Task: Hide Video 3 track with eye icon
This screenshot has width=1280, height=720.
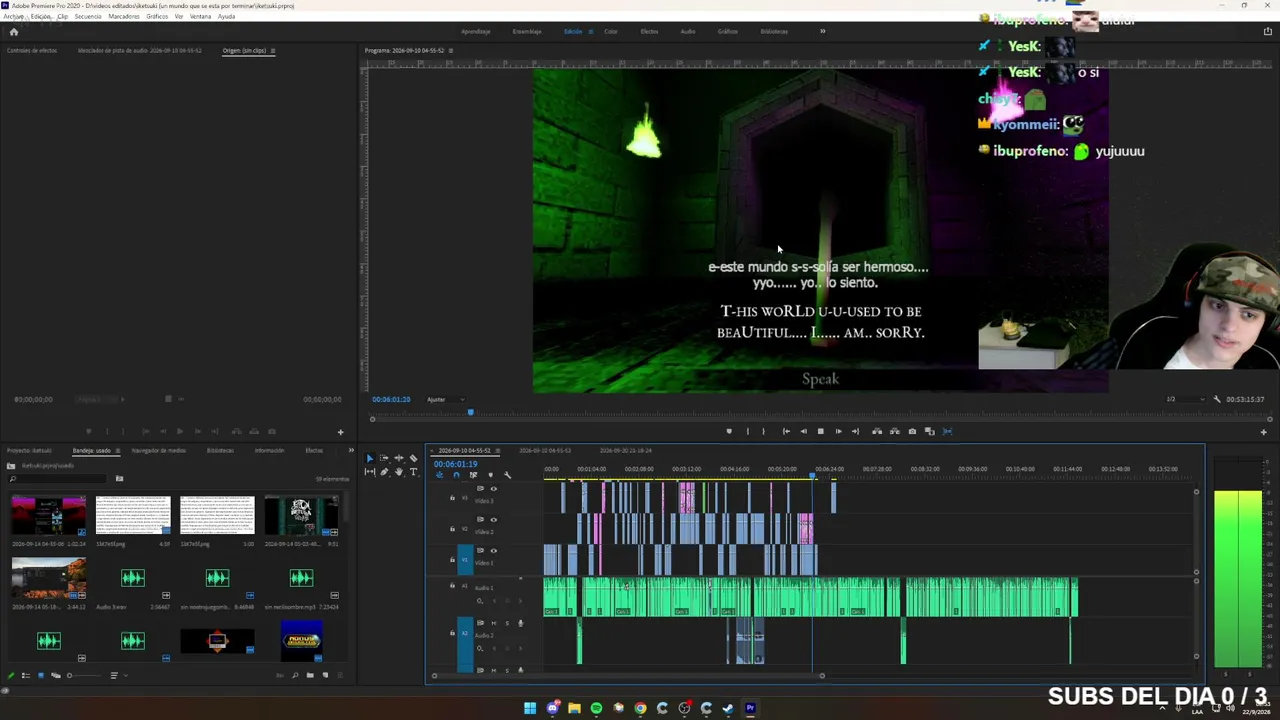Action: click(x=494, y=489)
